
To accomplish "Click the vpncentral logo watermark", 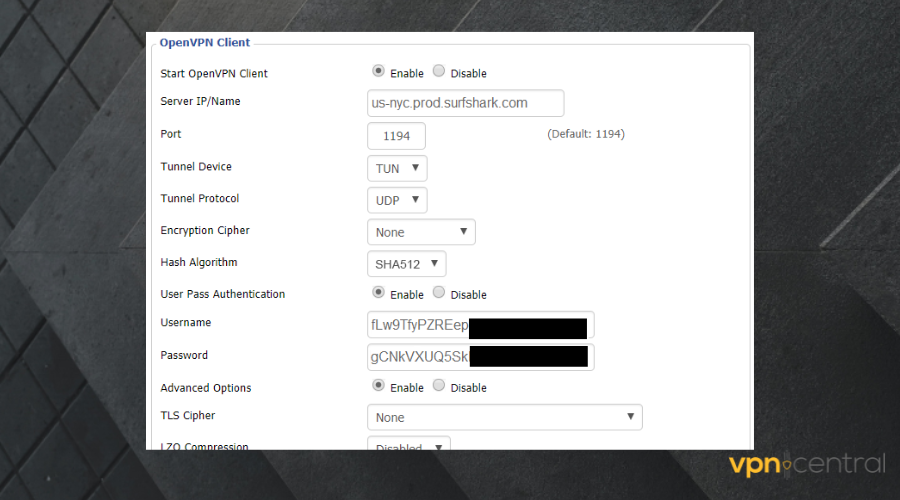I will [x=806, y=465].
